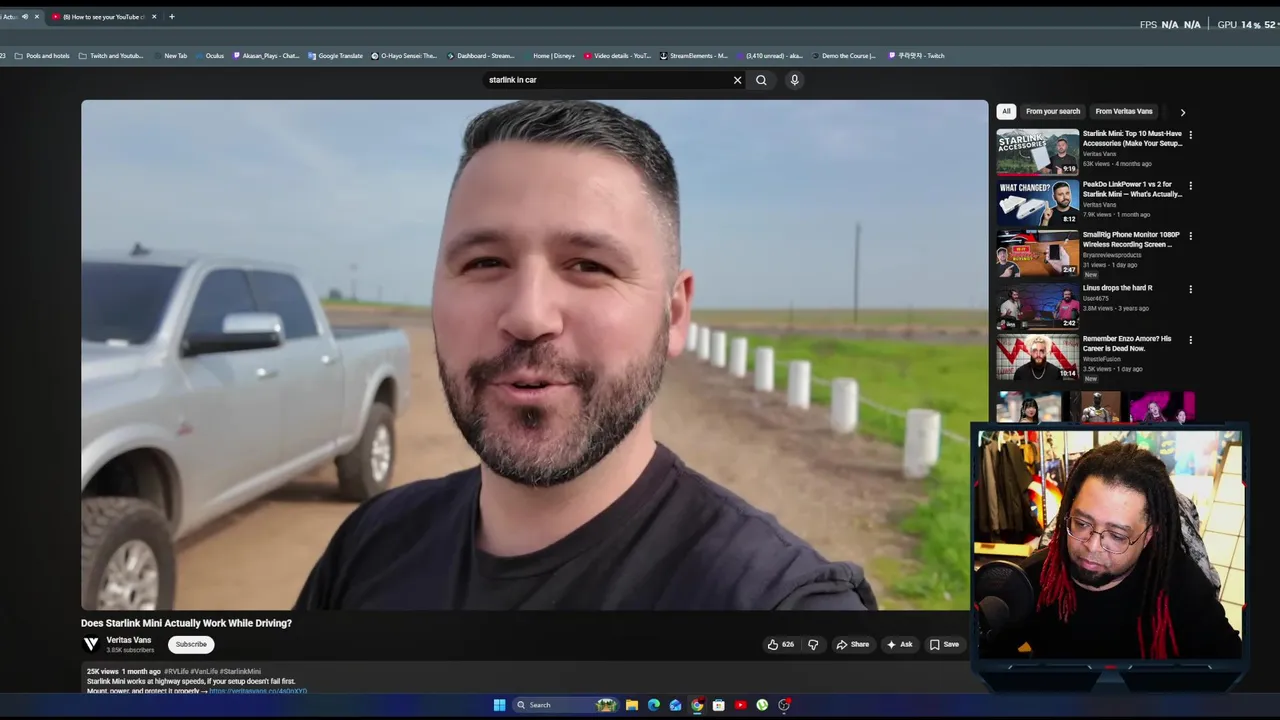1280x720 pixels.
Task: Open the YouTube app taskbar icon
Action: (x=740, y=705)
